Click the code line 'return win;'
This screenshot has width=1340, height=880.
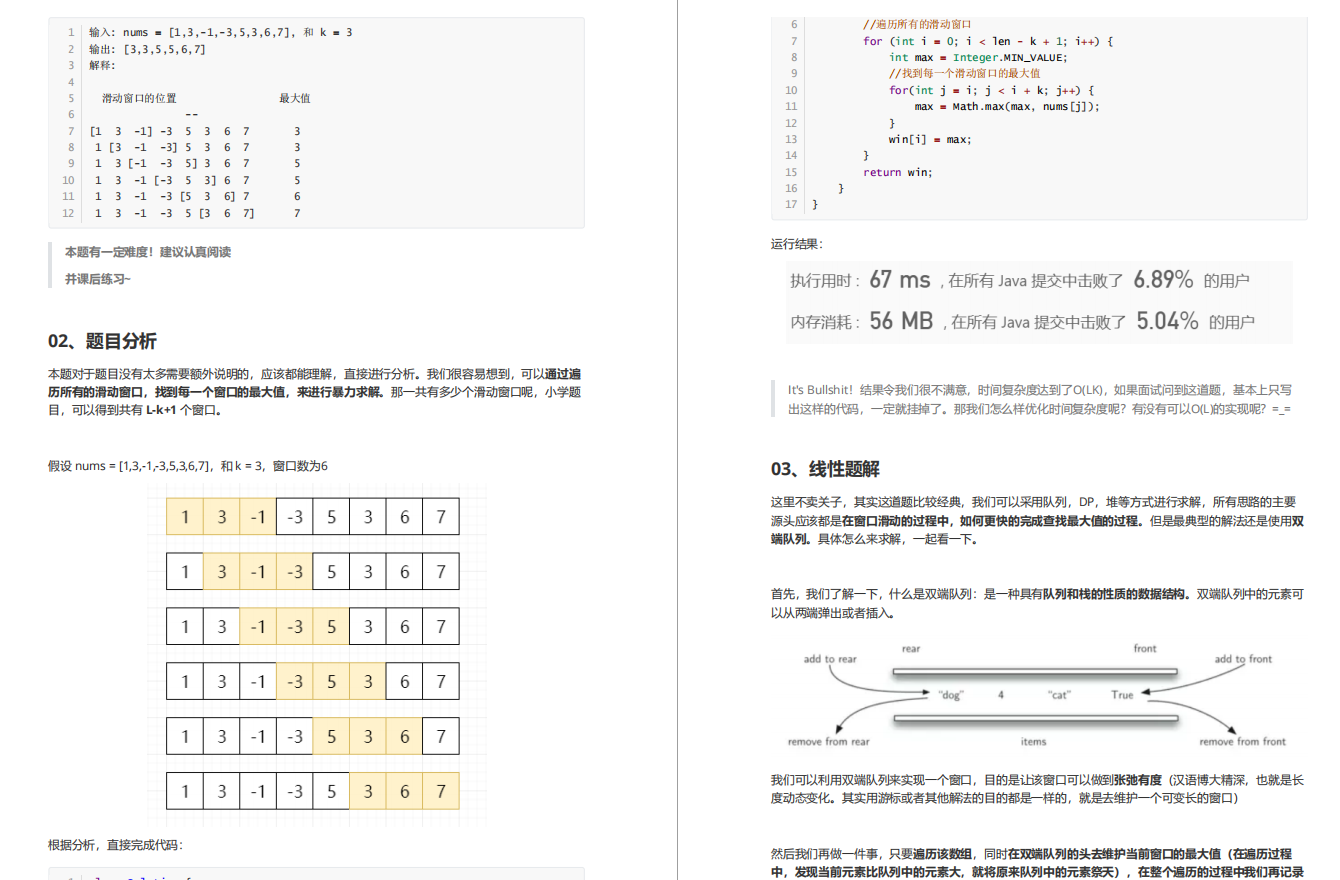(x=898, y=172)
